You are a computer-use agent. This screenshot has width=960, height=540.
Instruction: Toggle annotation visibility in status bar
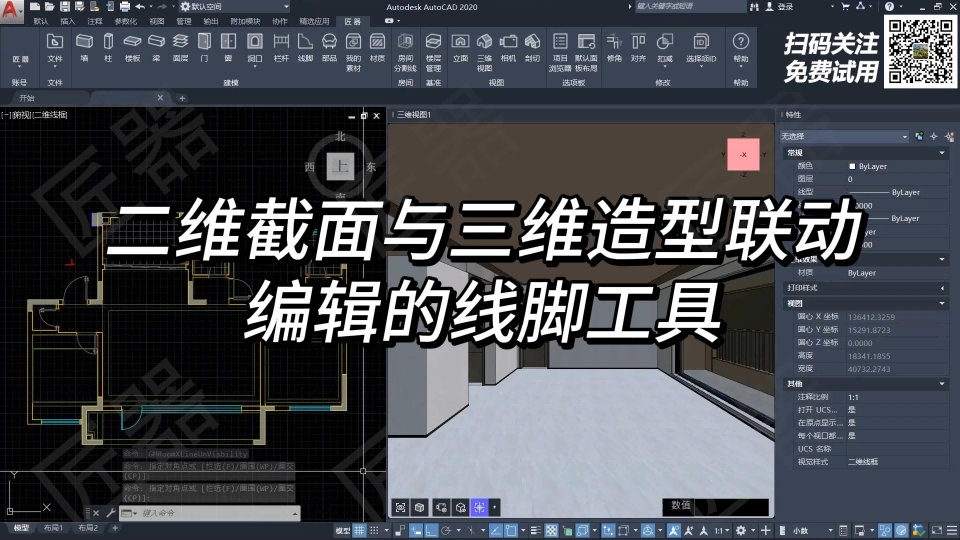pyautogui.click(x=673, y=530)
